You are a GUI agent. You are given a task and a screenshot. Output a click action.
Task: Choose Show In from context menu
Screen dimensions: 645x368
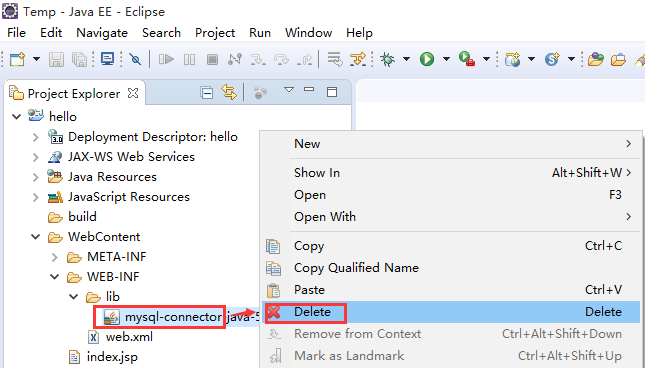451,173
